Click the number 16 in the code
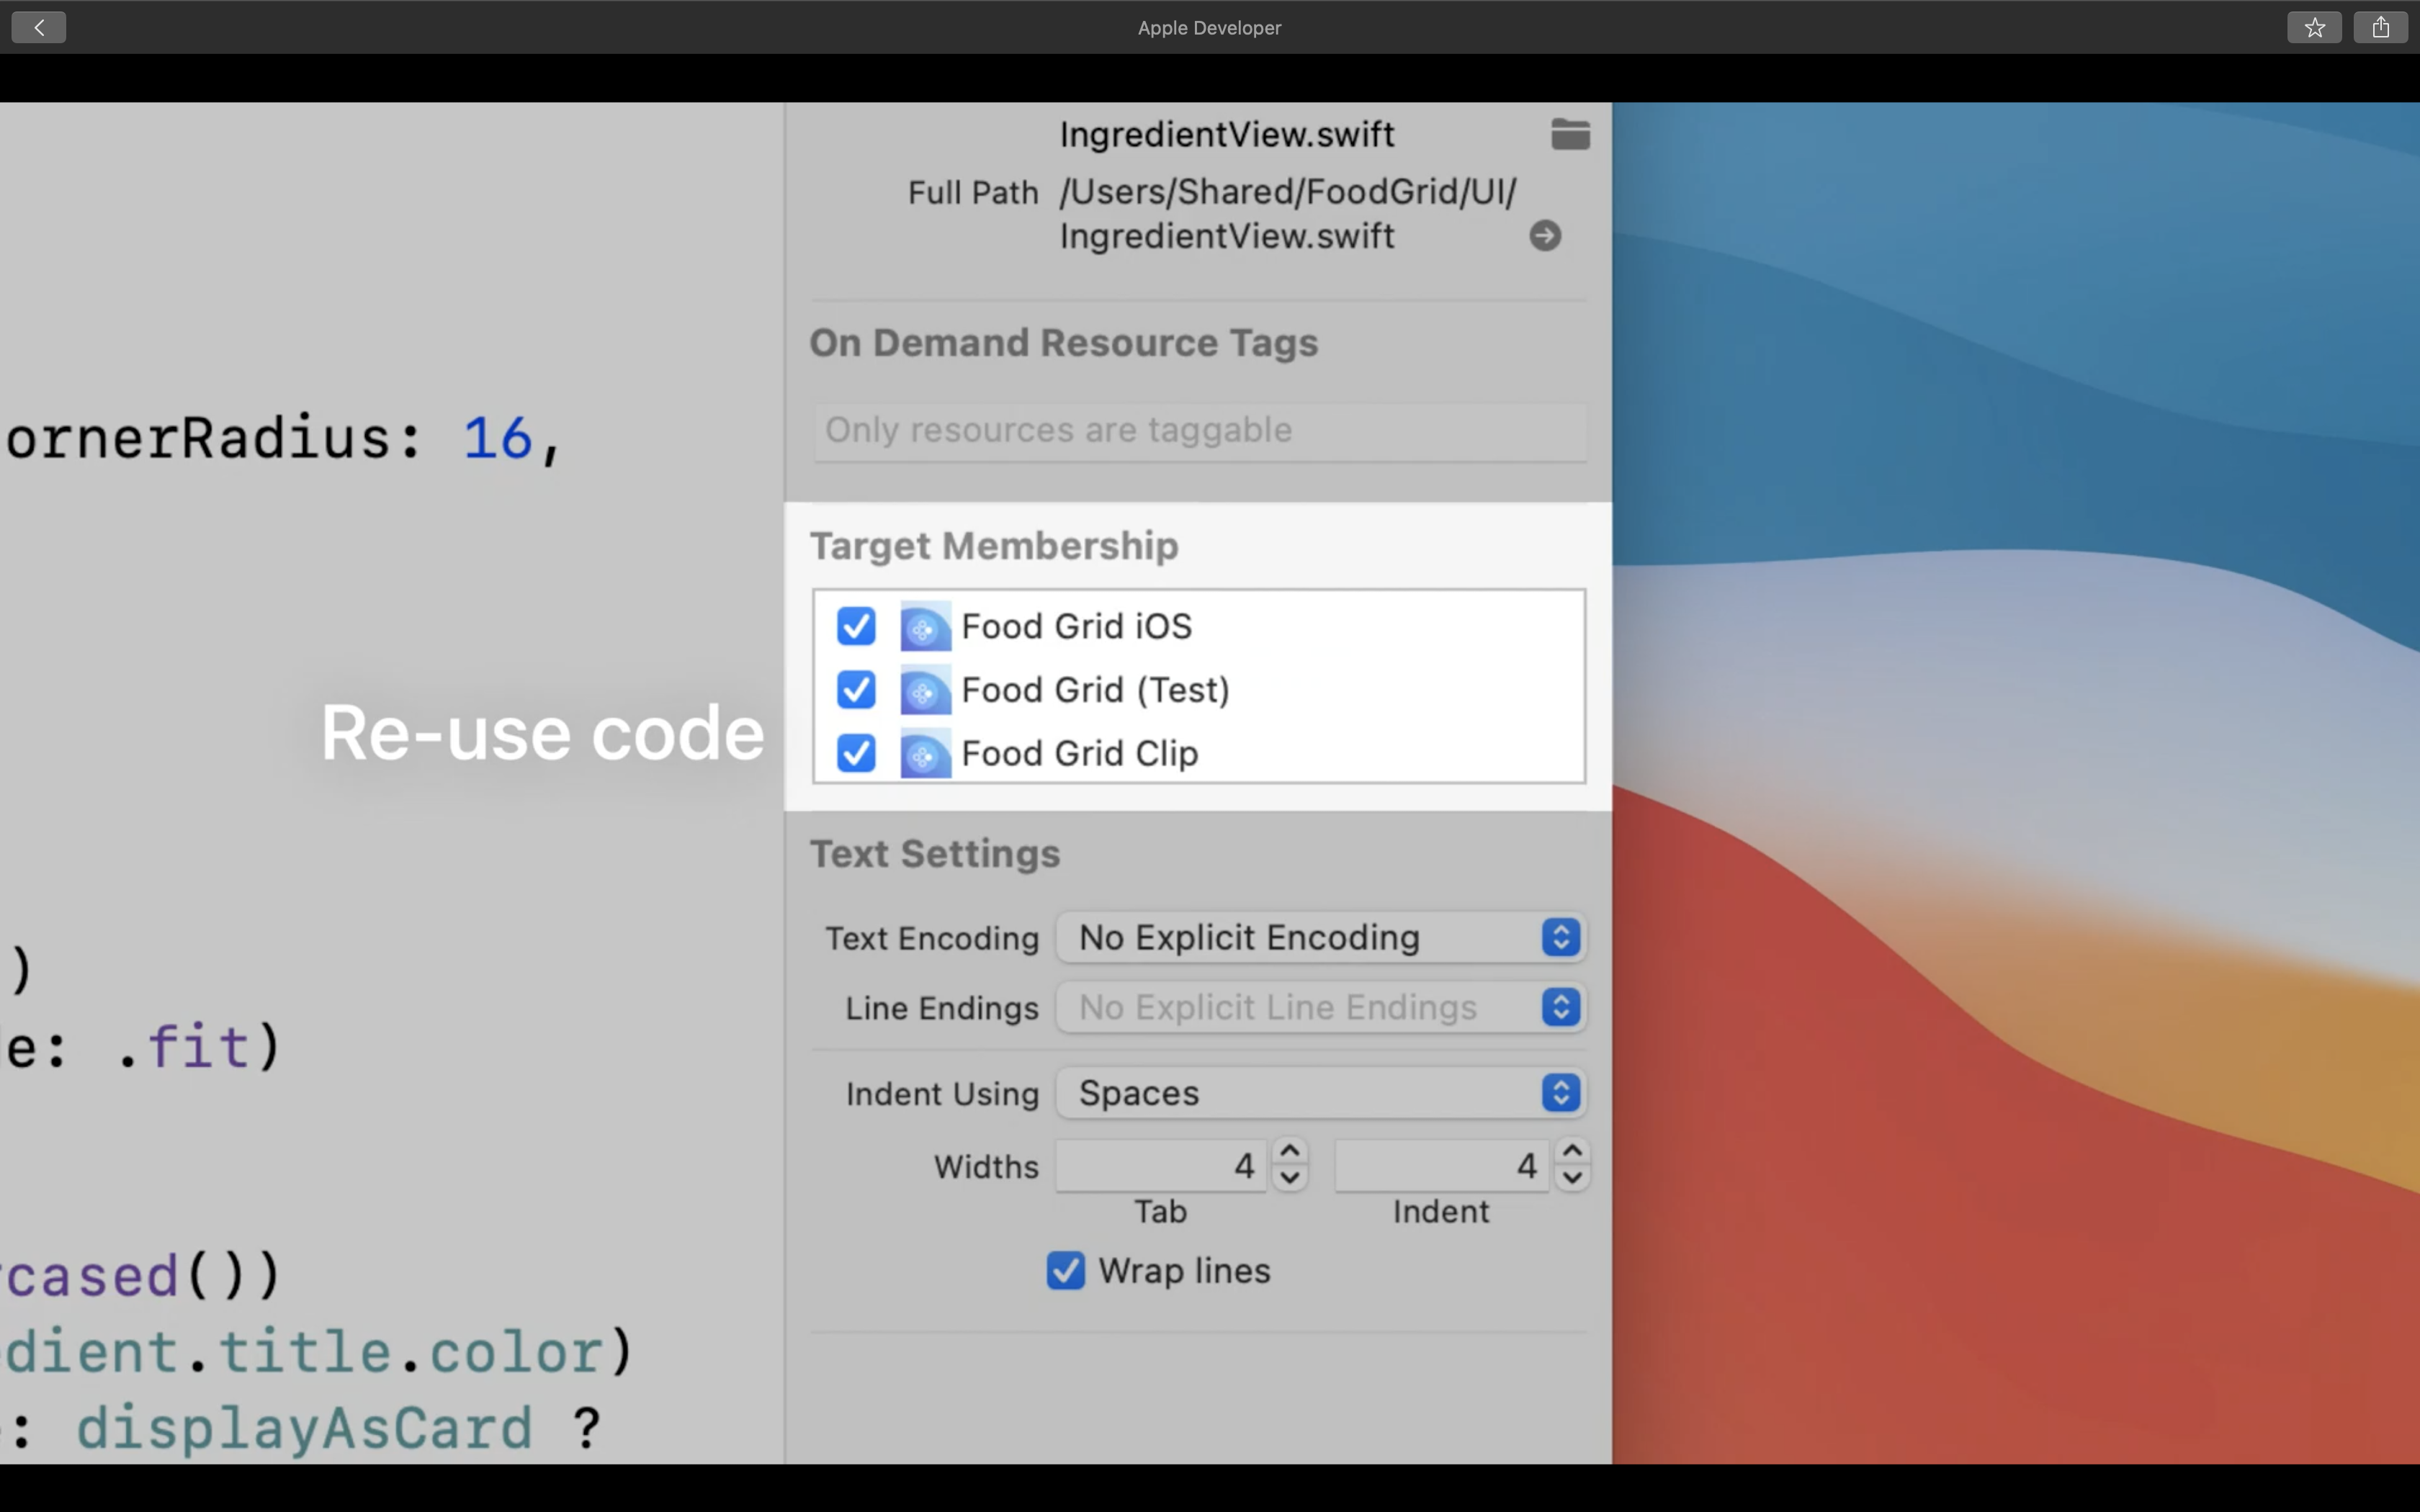Screen dimensions: 2420x1512 (497, 439)
